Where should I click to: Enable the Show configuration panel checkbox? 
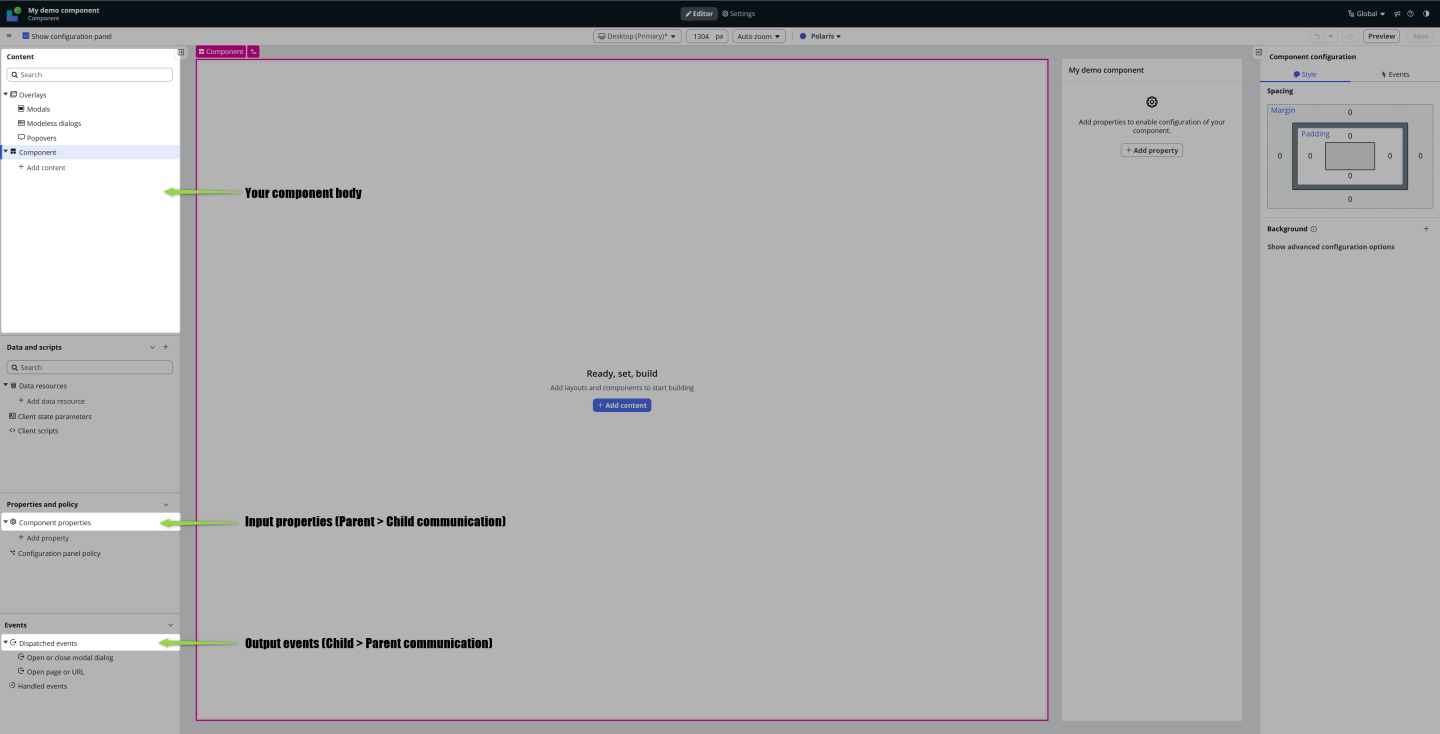coord(25,35)
